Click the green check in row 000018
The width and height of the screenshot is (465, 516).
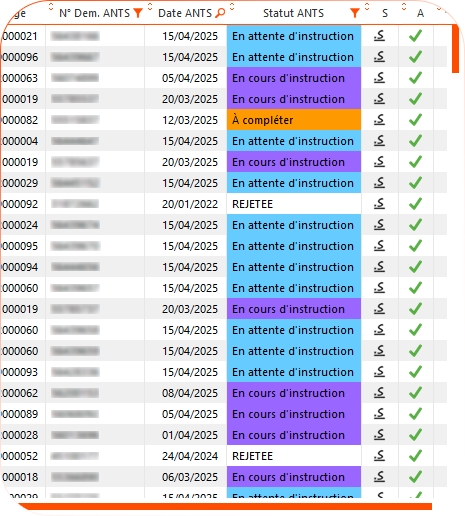(x=415, y=477)
